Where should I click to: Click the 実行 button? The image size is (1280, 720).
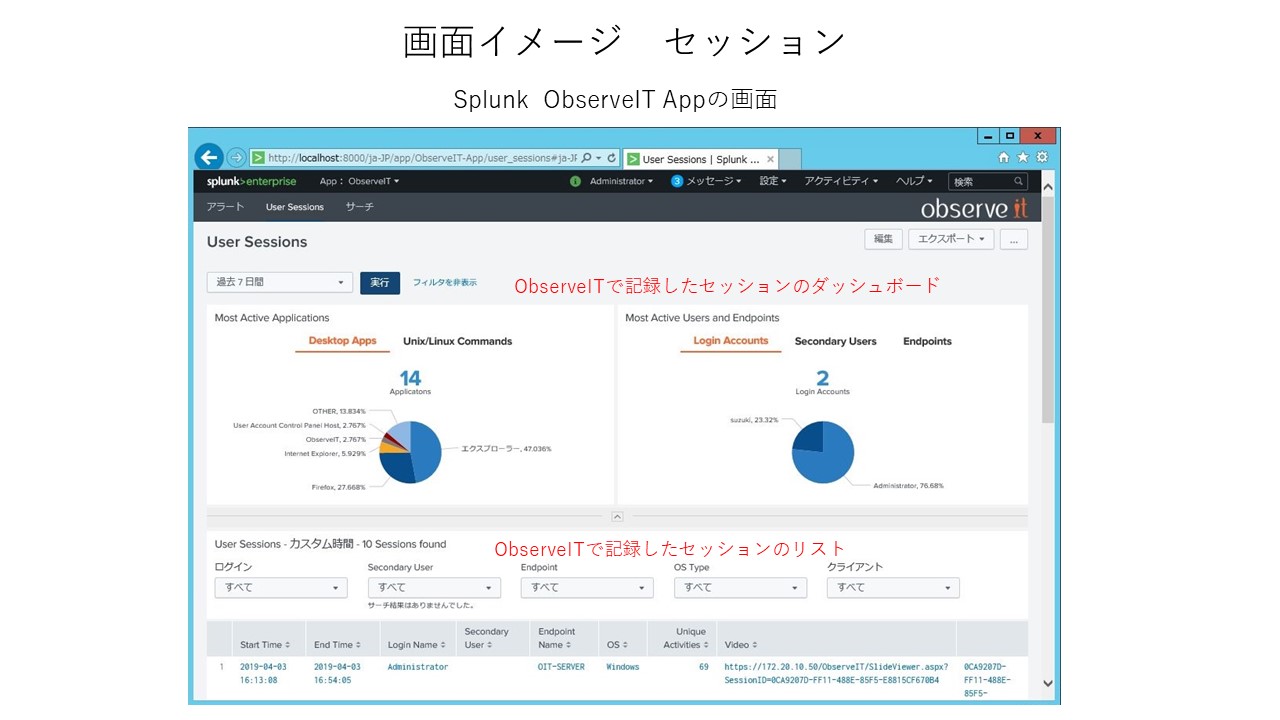click(x=380, y=283)
